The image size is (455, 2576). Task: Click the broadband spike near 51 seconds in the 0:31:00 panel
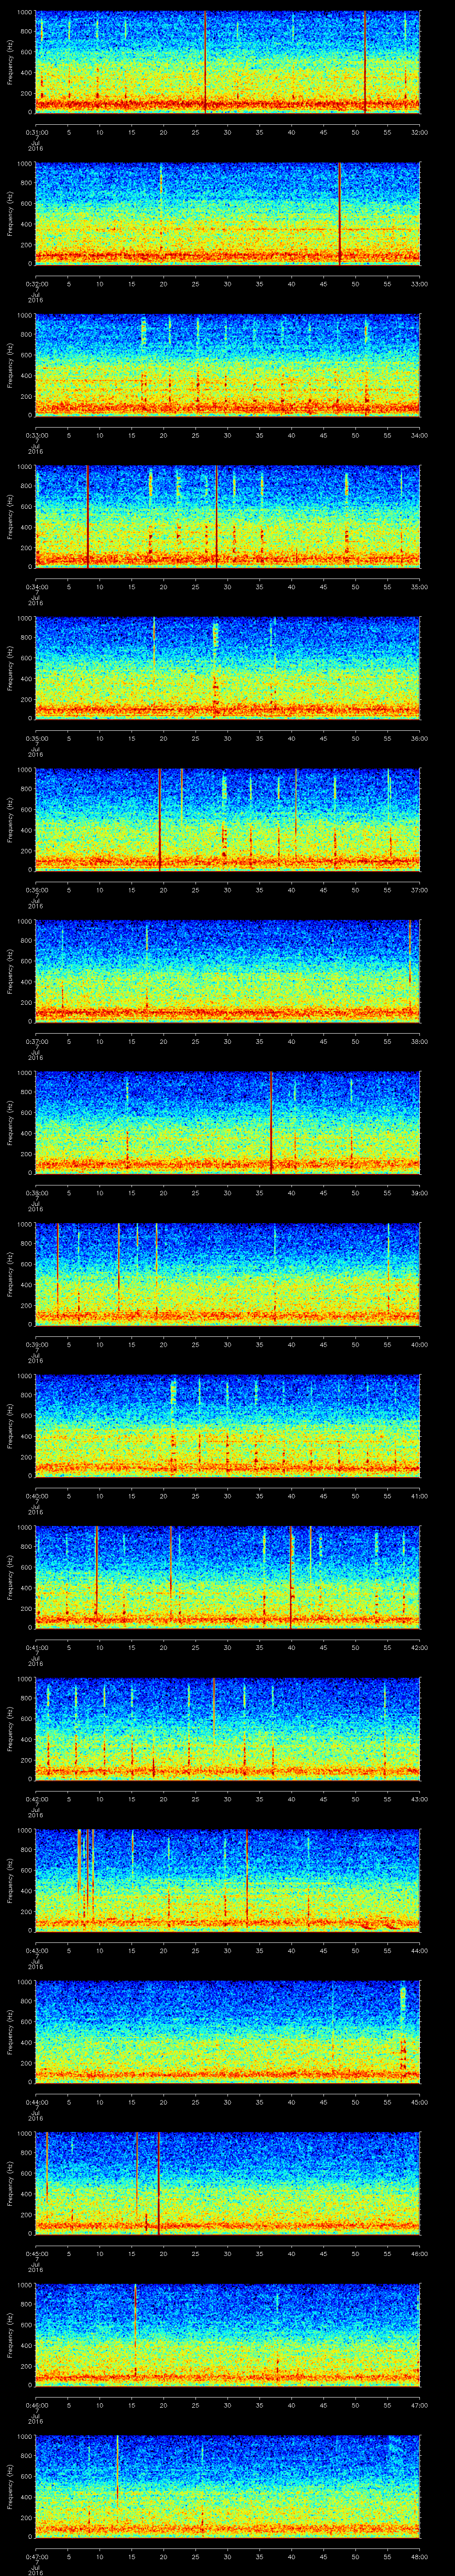[365, 62]
